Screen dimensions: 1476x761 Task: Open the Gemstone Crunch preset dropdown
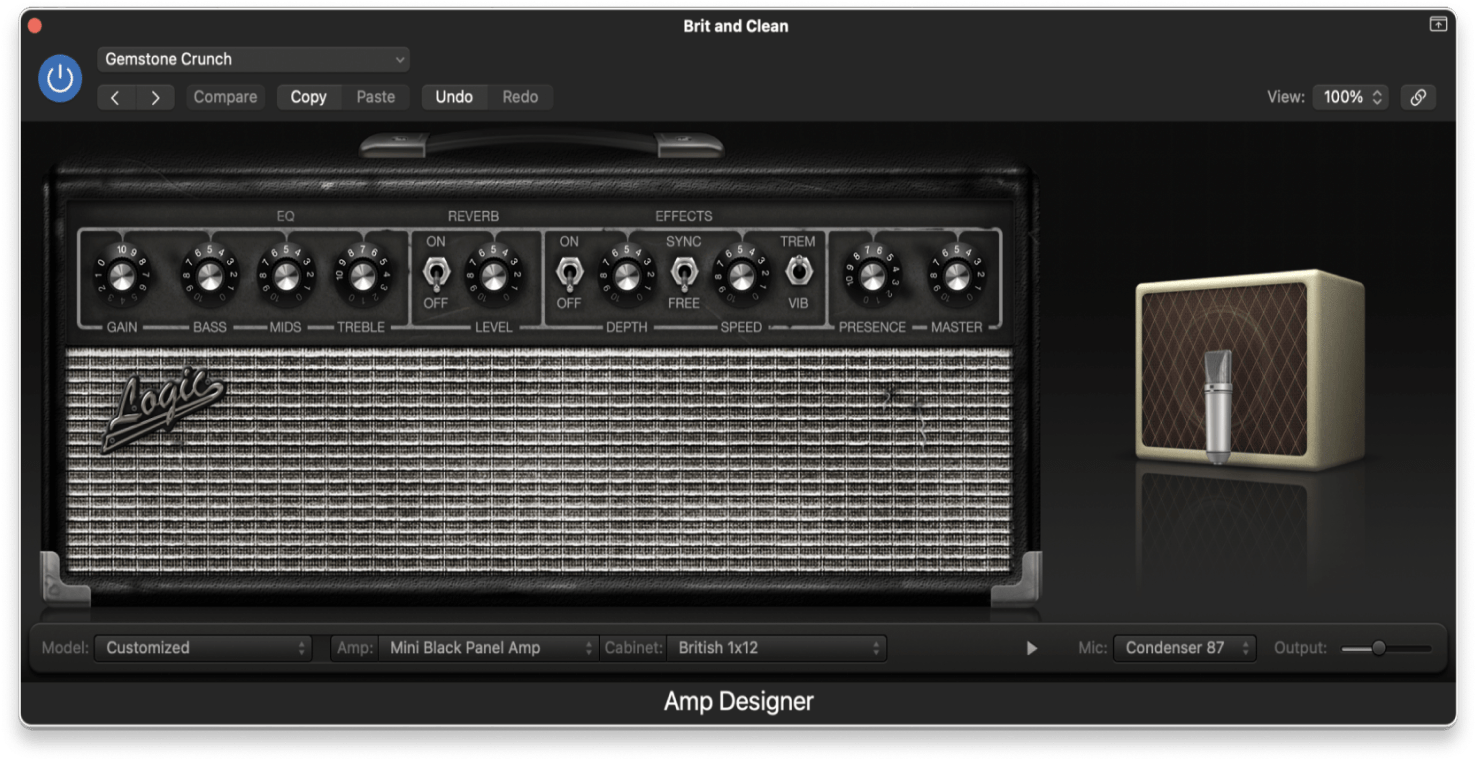coord(252,59)
